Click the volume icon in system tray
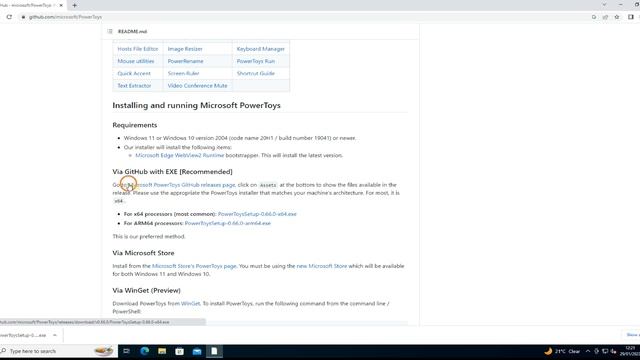Image resolution: width=640 pixels, height=360 pixels. click(613, 351)
